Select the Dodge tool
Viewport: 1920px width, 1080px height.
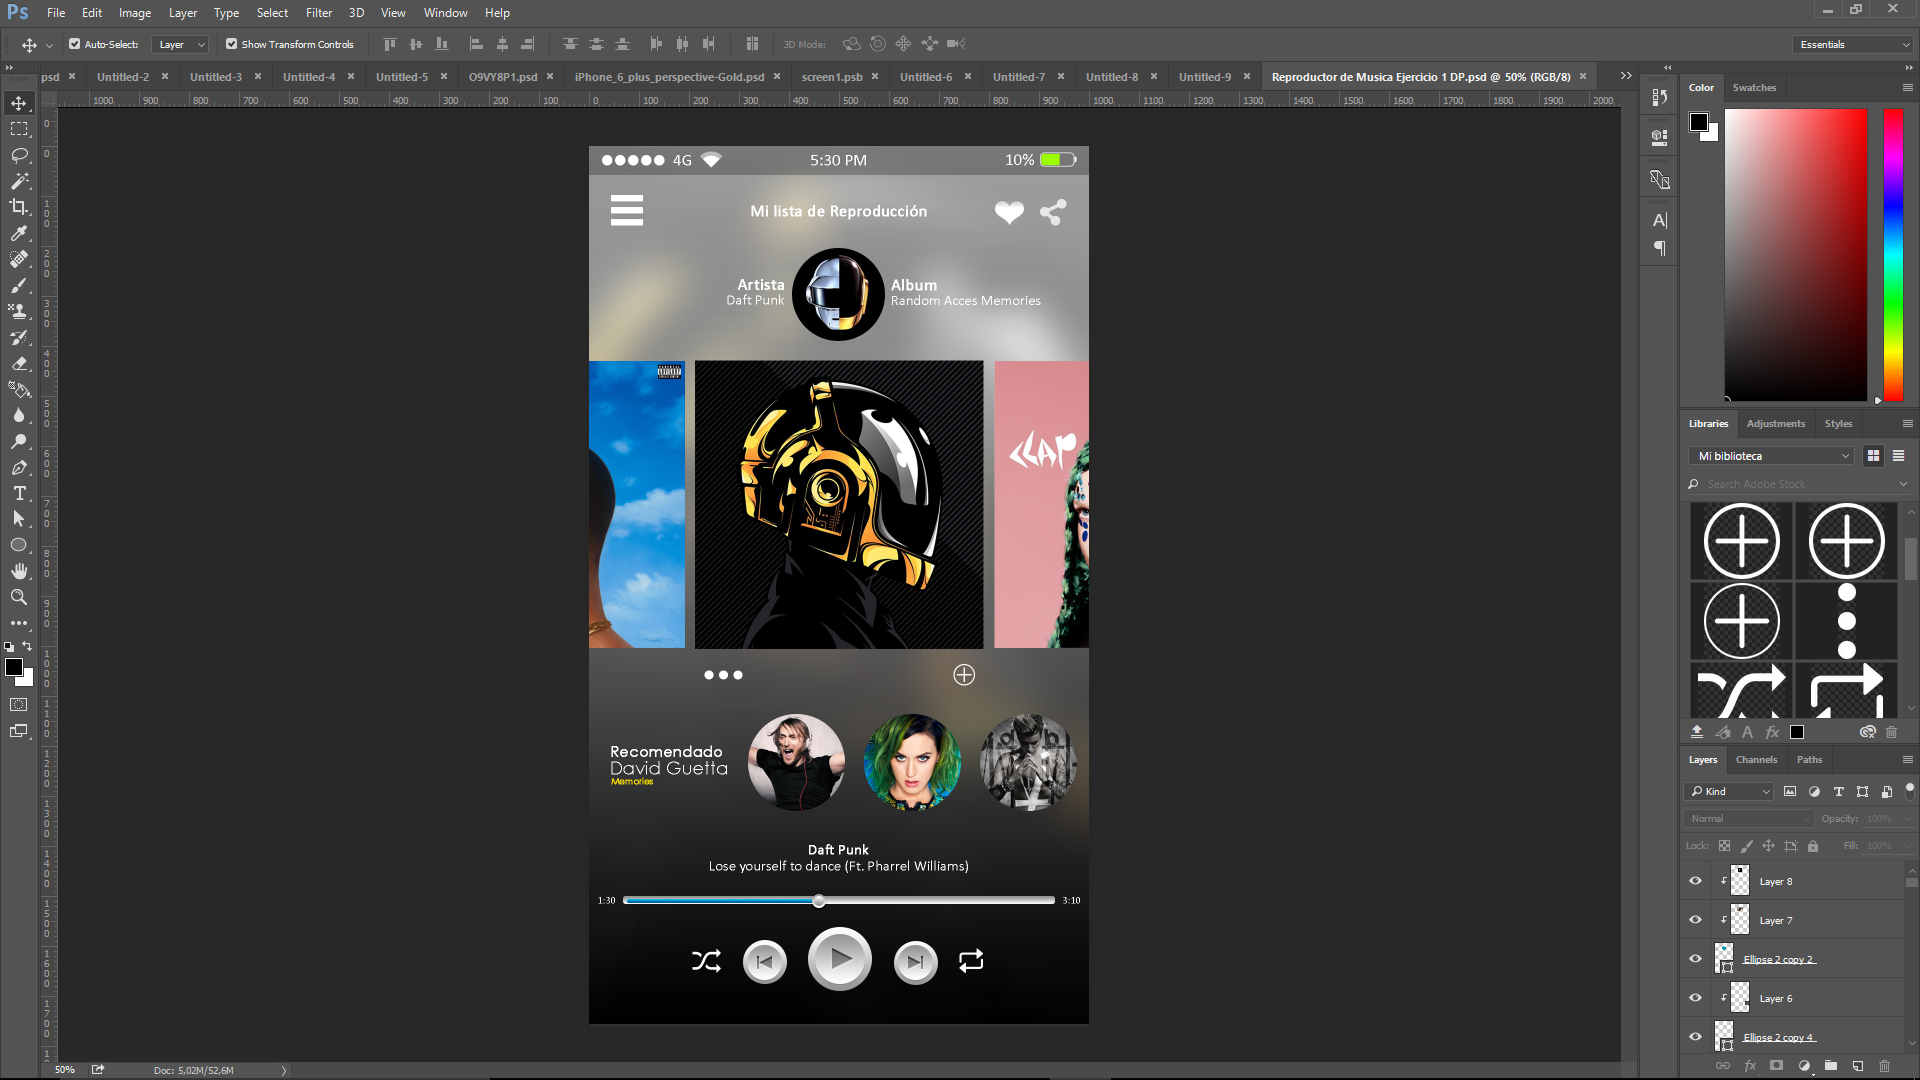(19, 441)
